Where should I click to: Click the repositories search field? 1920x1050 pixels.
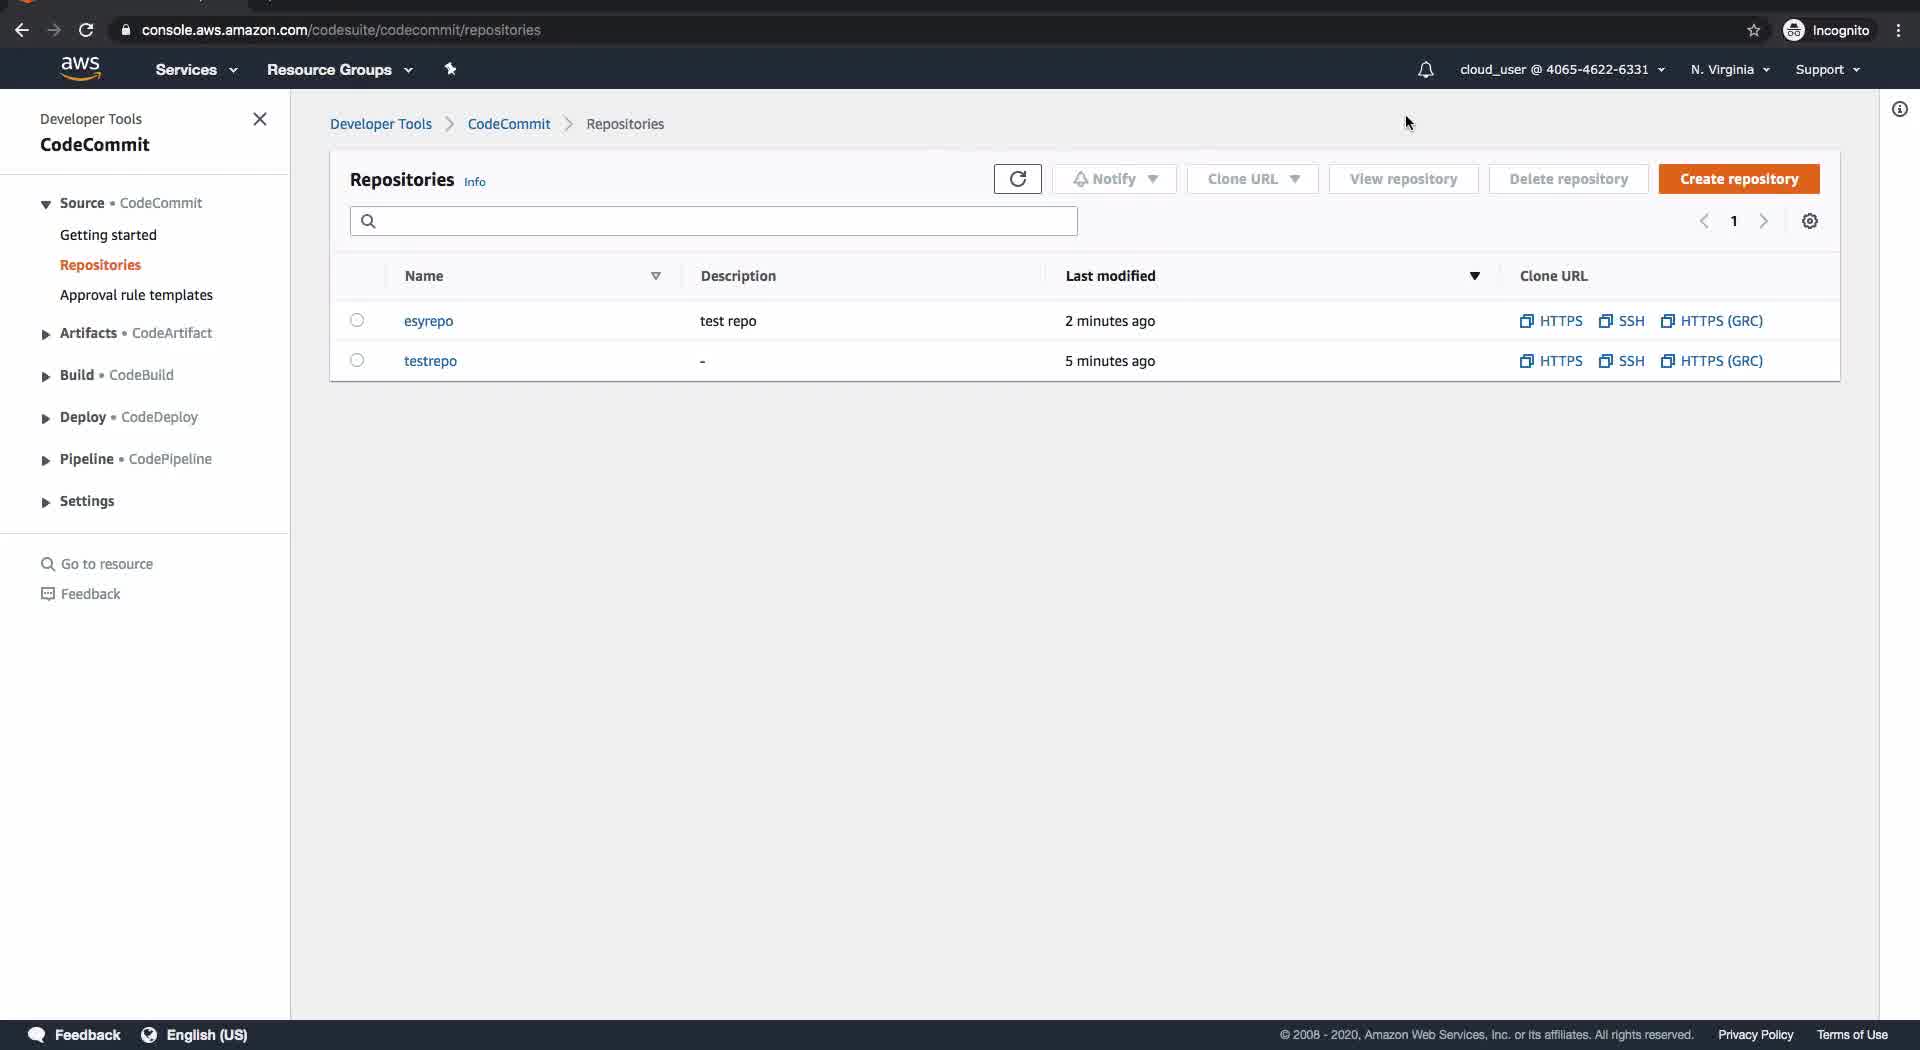coord(714,221)
